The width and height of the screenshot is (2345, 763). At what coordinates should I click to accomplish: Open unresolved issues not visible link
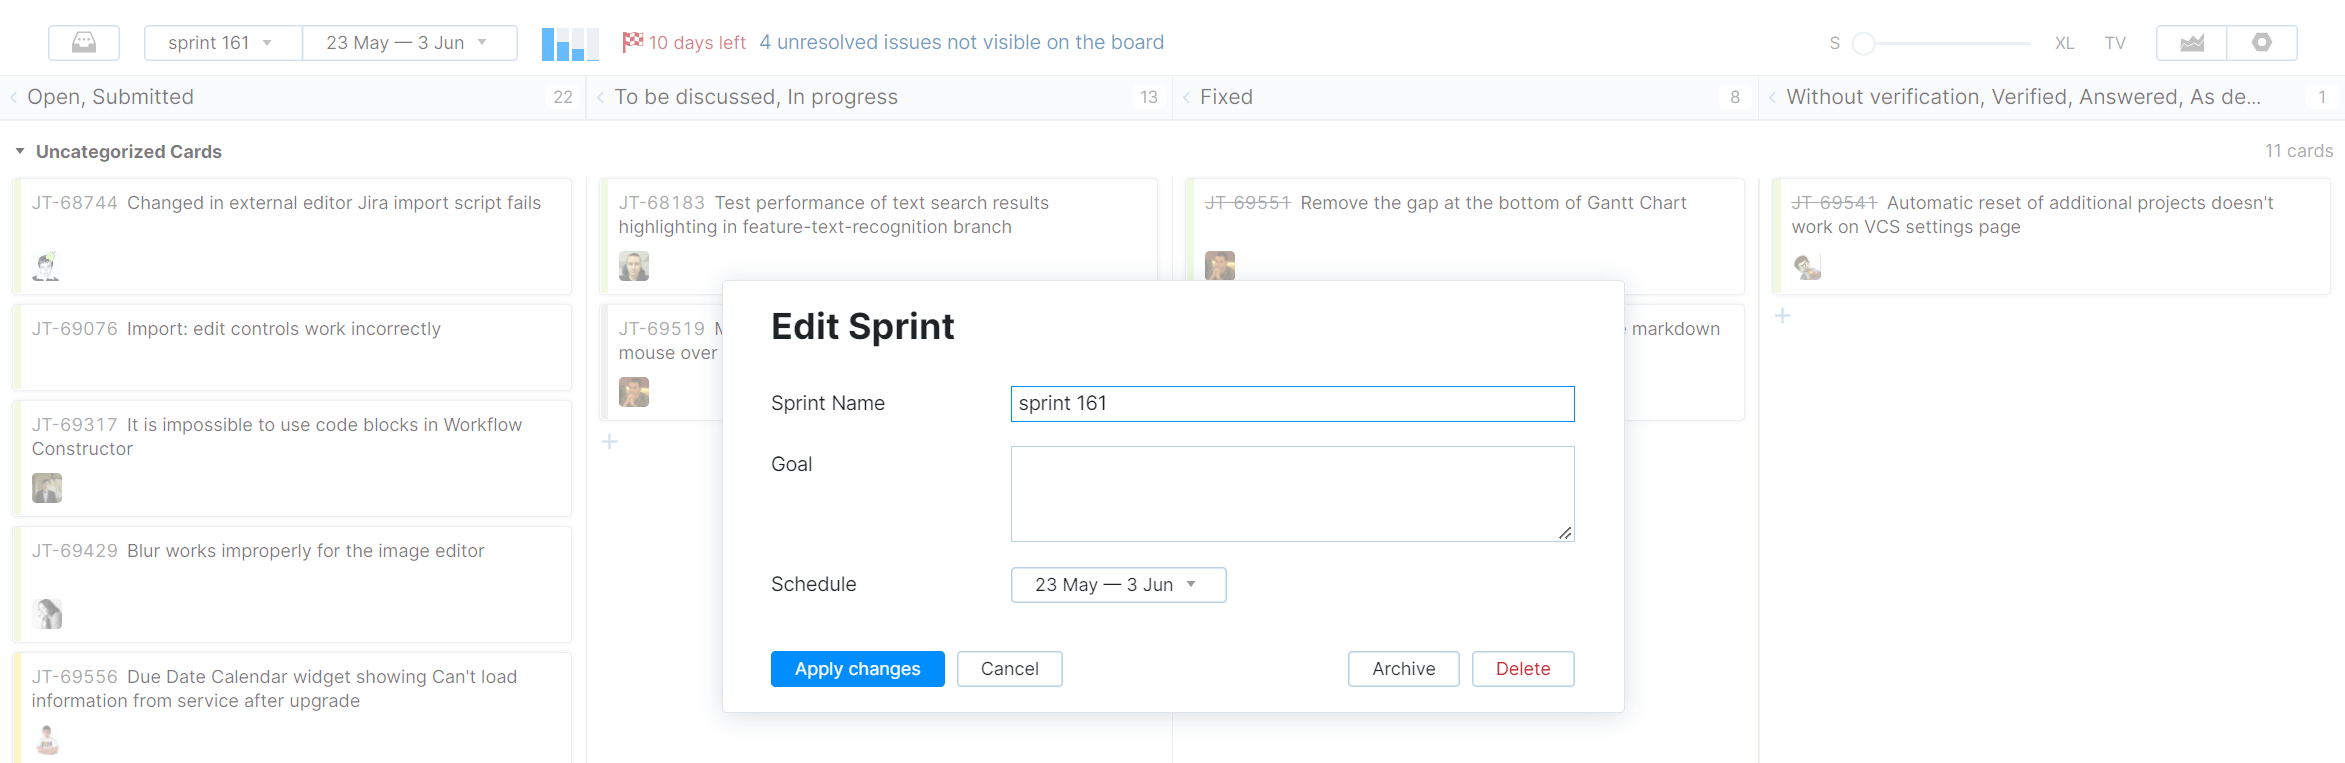click(961, 42)
